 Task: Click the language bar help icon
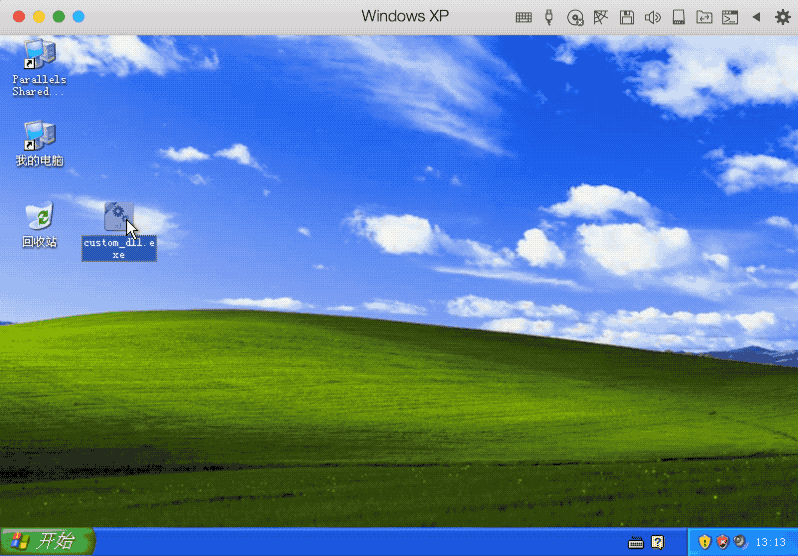coord(658,542)
